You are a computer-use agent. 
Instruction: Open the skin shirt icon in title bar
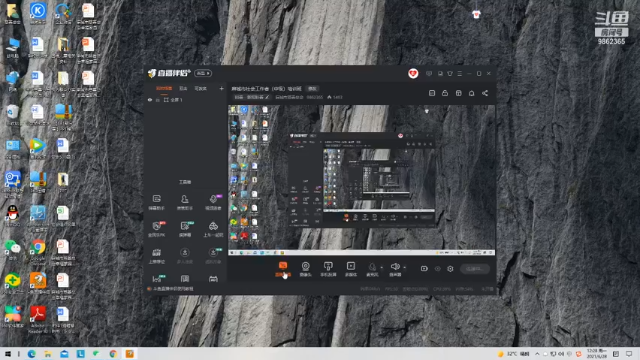pos(450,73)
